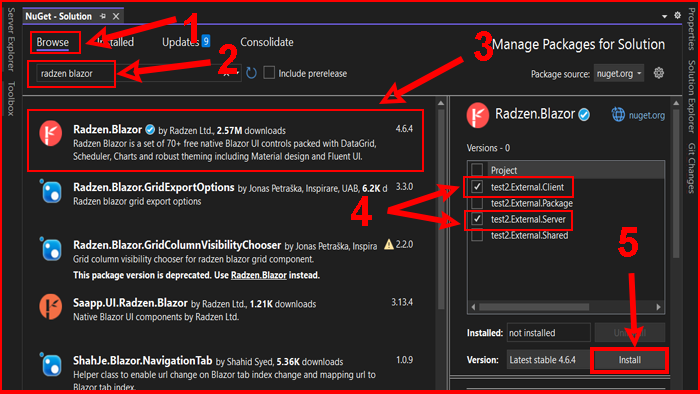
Task: Open the Package source dropdown
Action: pyautogui.click(x=619, y=74)
